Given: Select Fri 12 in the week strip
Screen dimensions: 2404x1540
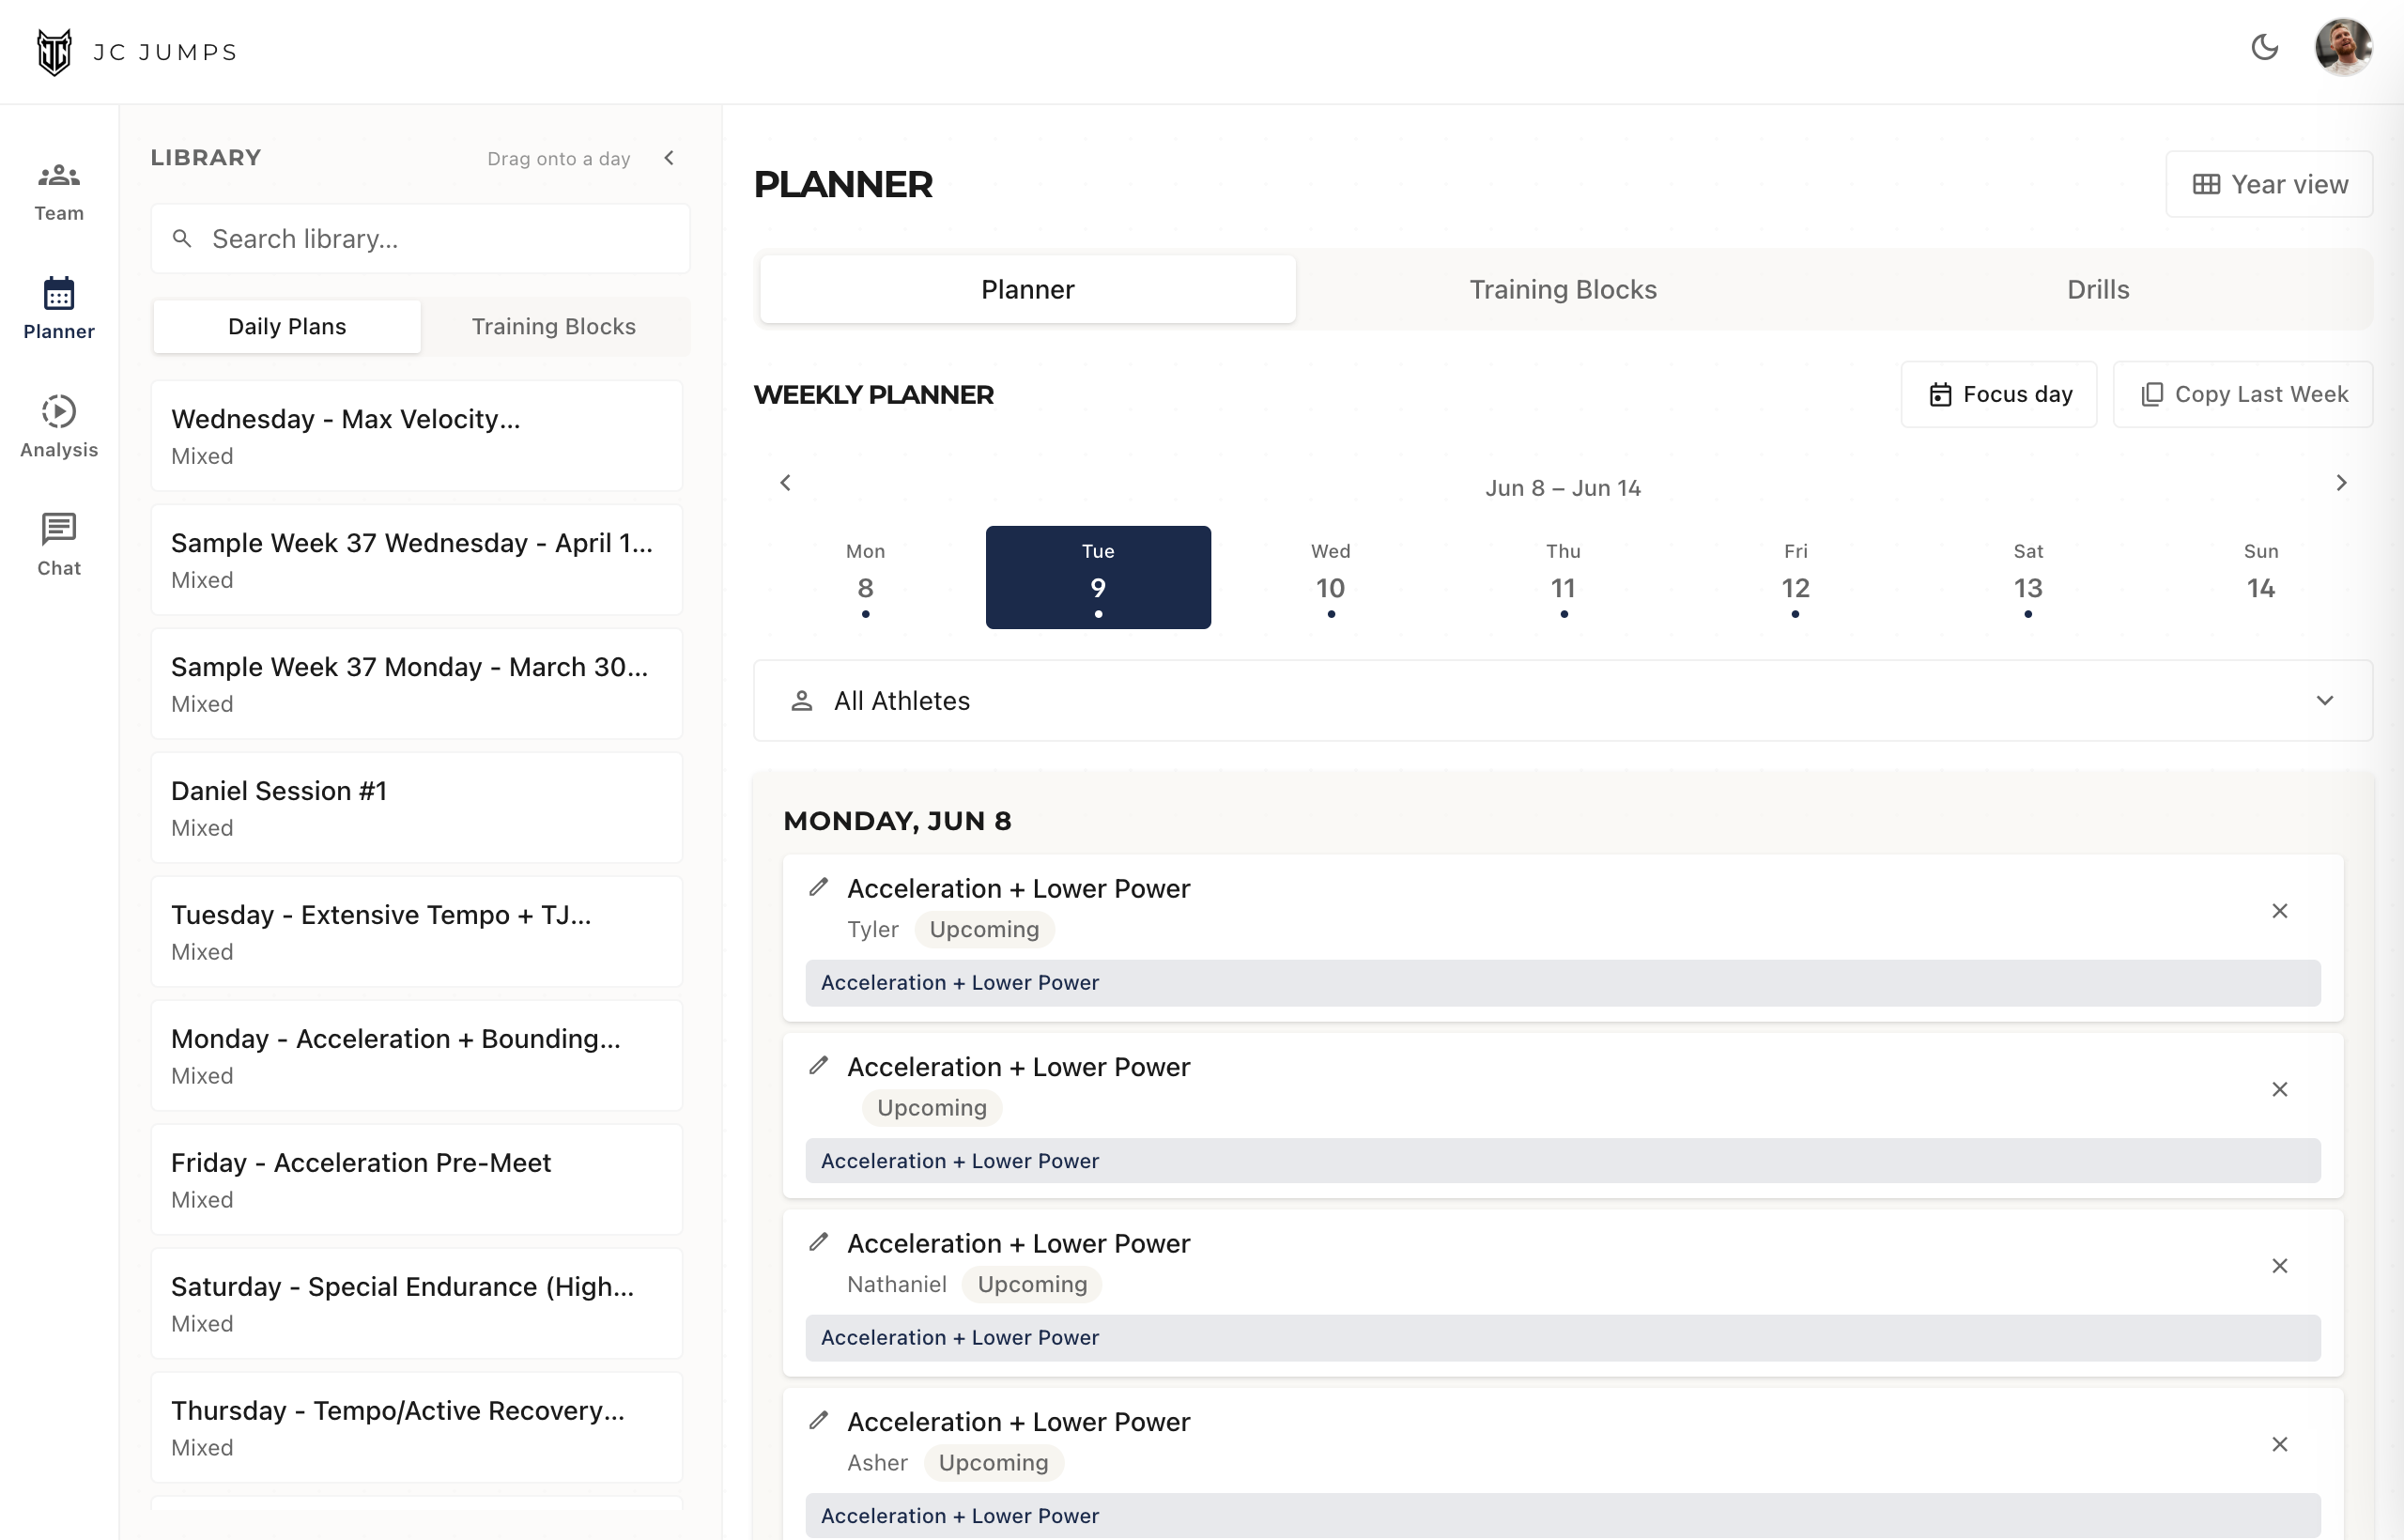Looking at the screenshot, I should pos(1795,578).
